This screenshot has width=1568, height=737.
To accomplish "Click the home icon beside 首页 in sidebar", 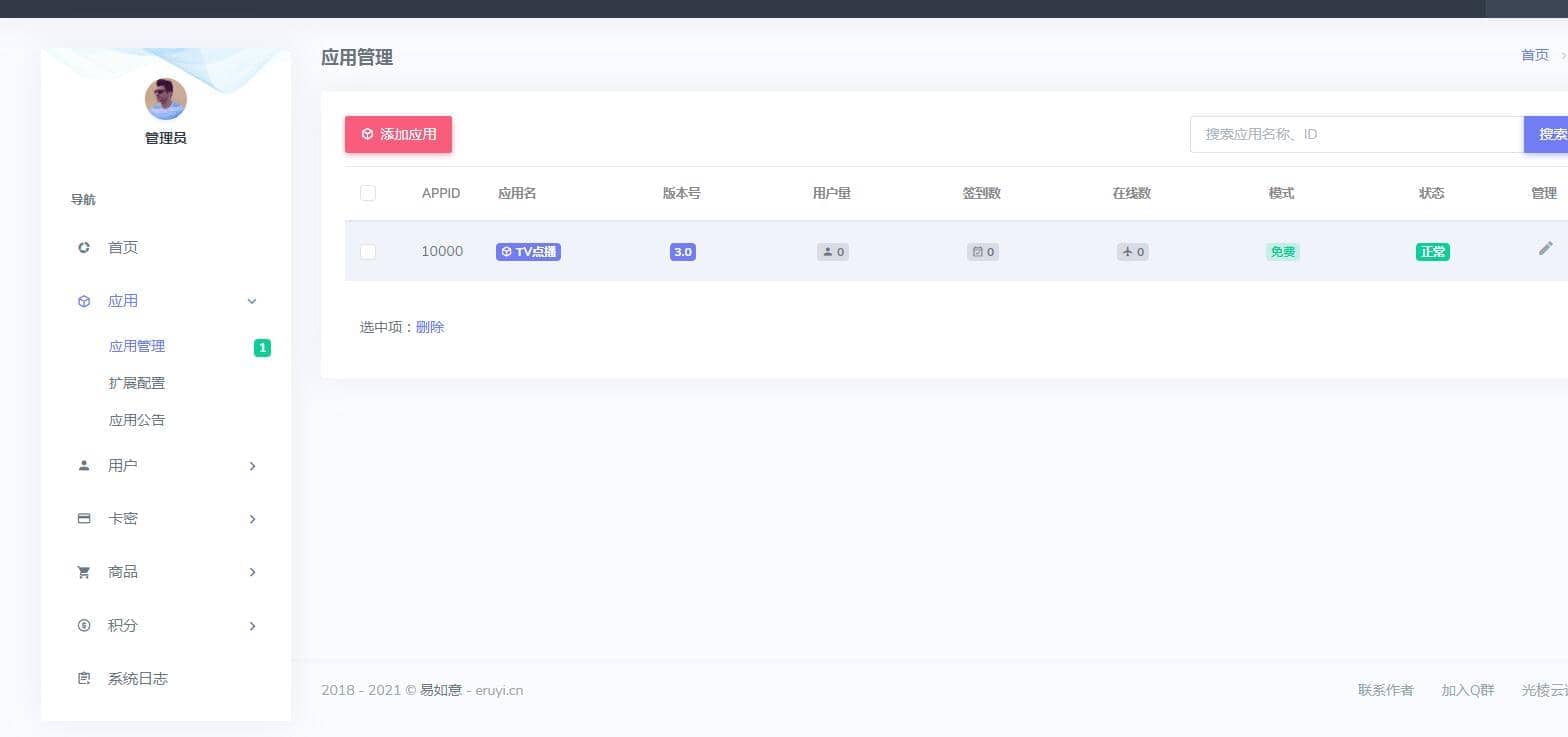I will point(84,248).
